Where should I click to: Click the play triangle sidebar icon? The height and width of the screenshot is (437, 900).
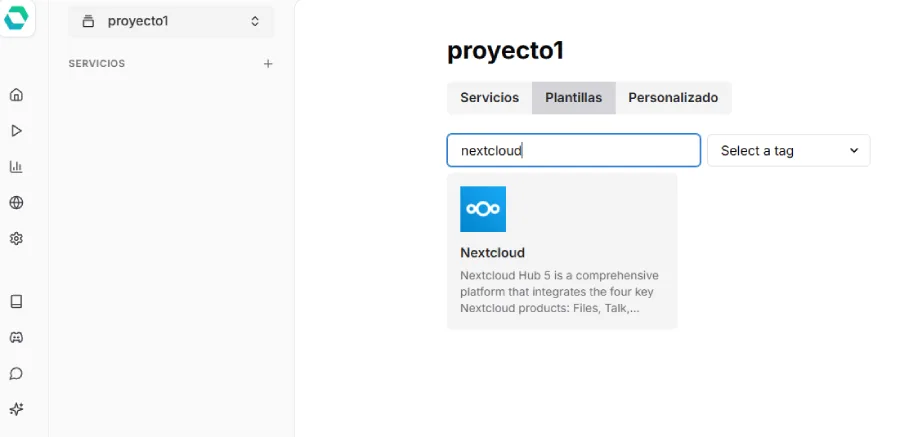16,131
